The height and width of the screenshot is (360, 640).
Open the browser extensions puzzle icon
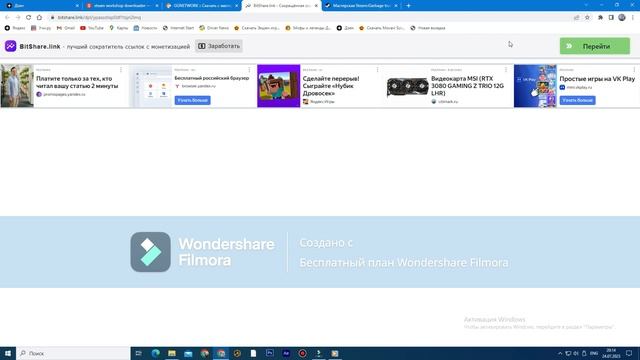(600, 18)
